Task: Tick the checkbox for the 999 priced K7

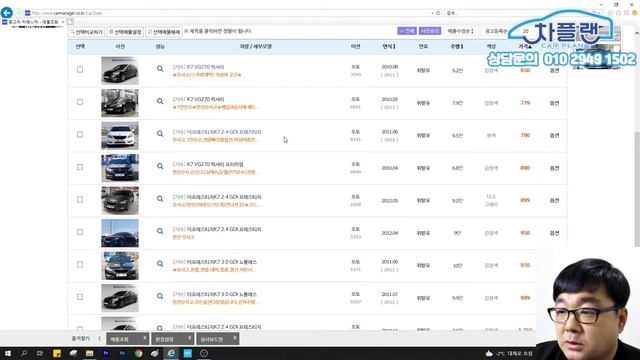Action: tap(80, 297)
